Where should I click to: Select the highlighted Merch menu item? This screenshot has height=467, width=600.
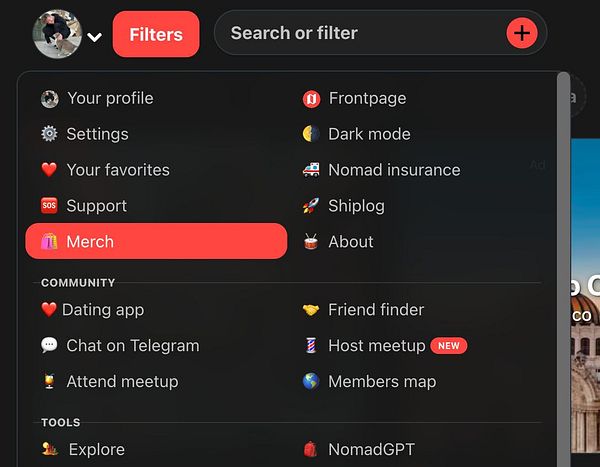tap(156, 241)
